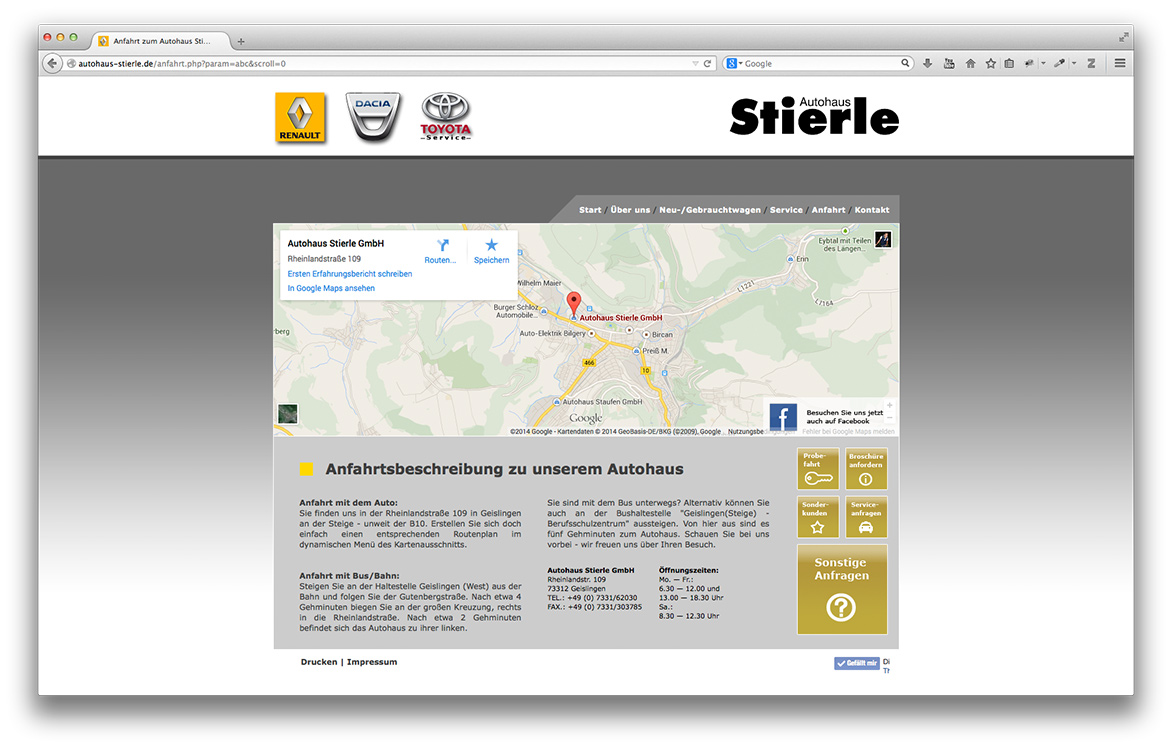
Task: Click the browser home icon
Action: [x=970, y=63]
